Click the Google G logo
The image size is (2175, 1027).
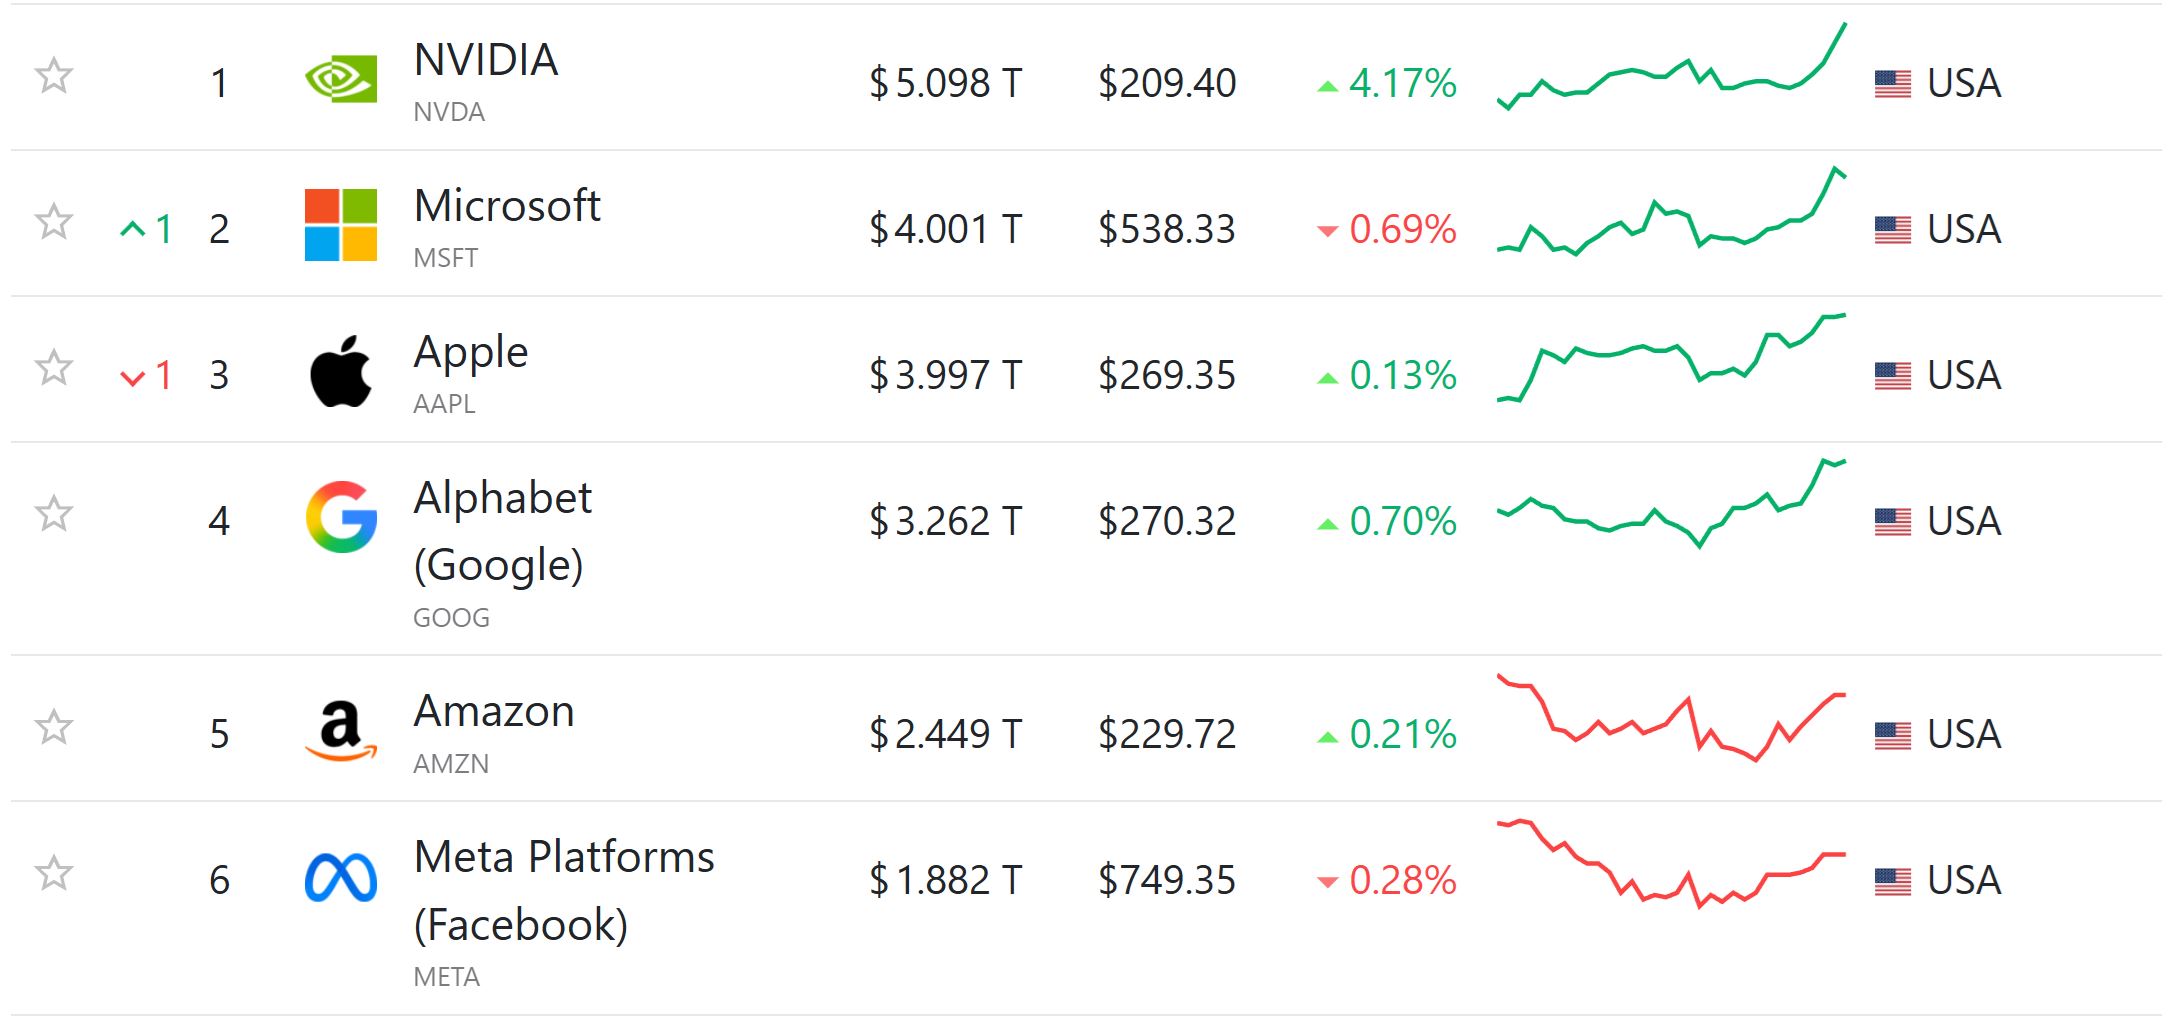pos(341,517)
